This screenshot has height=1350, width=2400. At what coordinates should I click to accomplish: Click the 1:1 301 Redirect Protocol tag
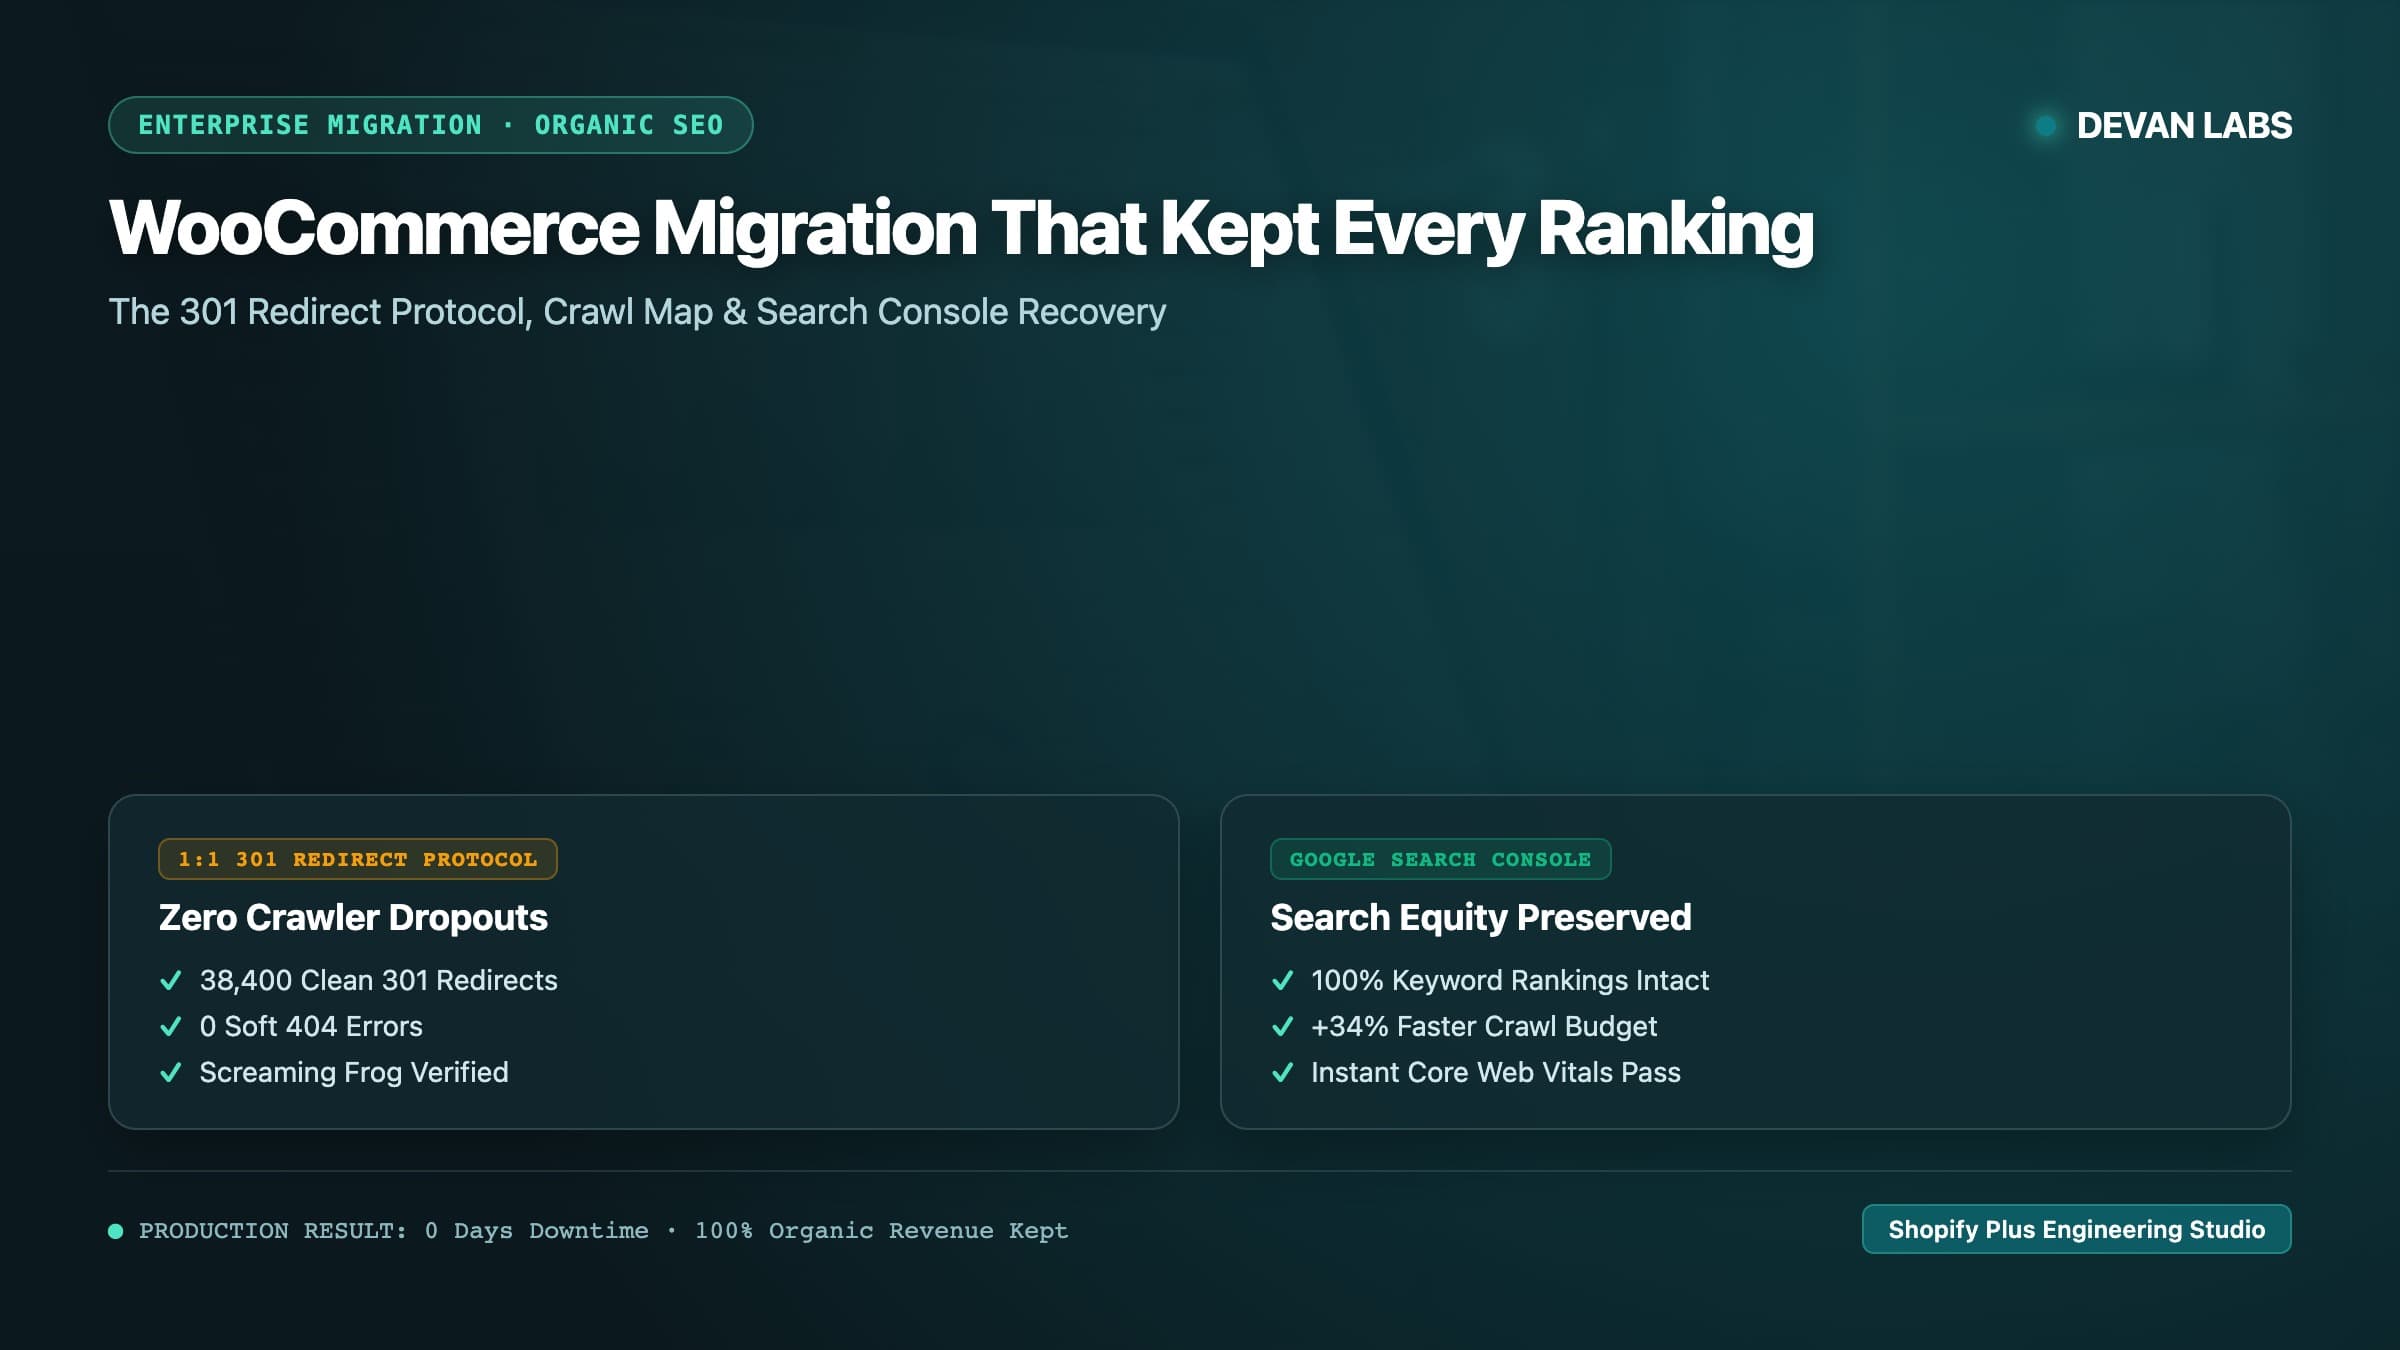(x=358, y=859)
